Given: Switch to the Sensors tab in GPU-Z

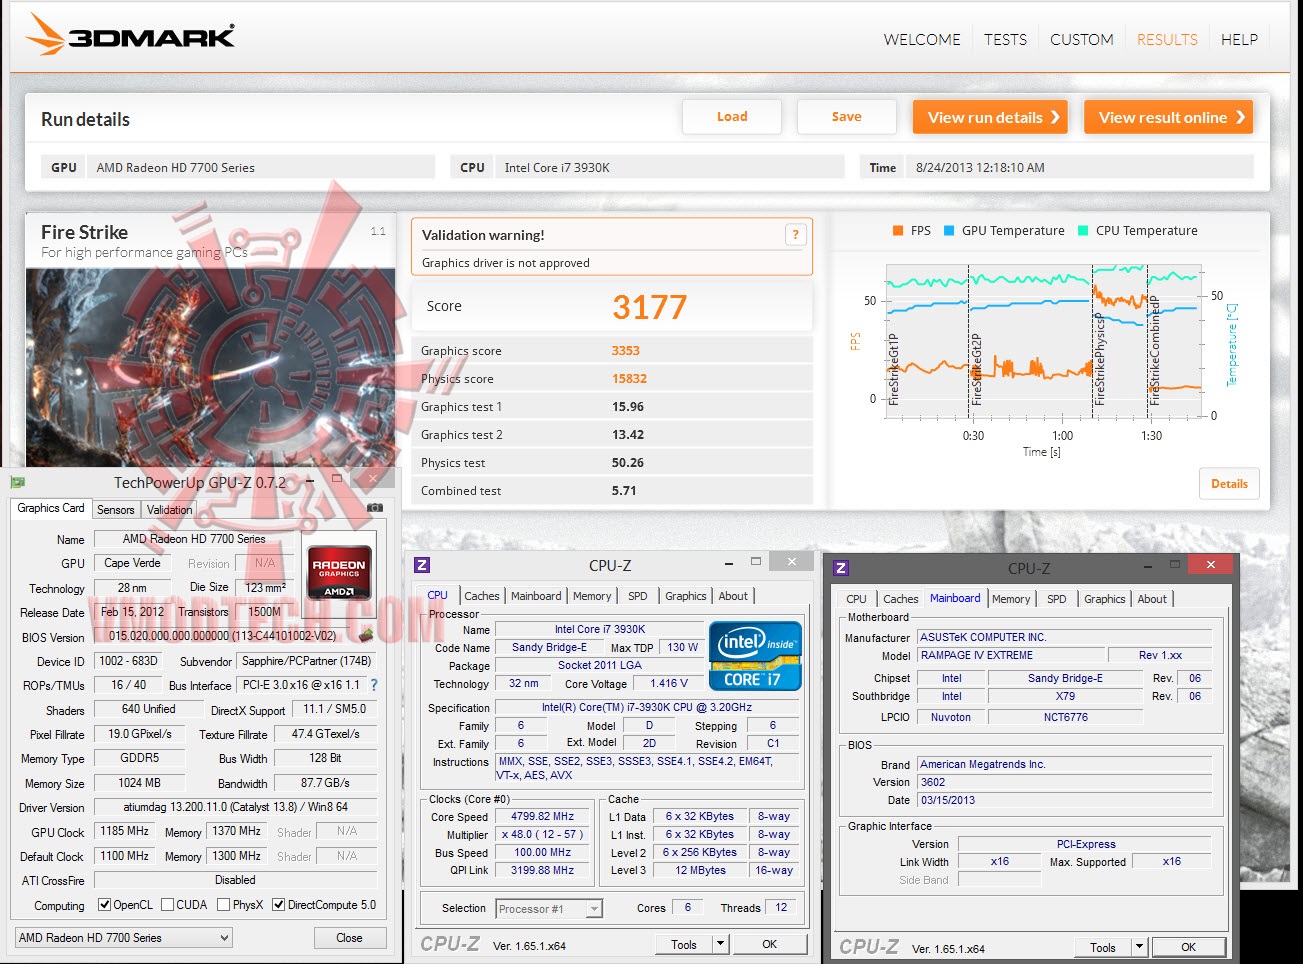Looking at the screenshot, I should click(116, 510).
